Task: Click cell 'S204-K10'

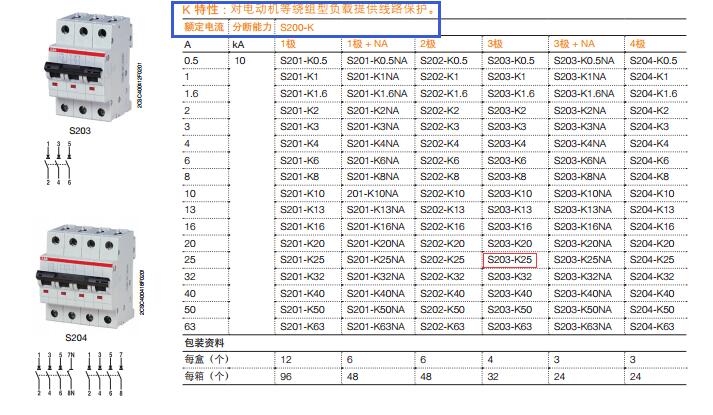Action: point(652,194)
